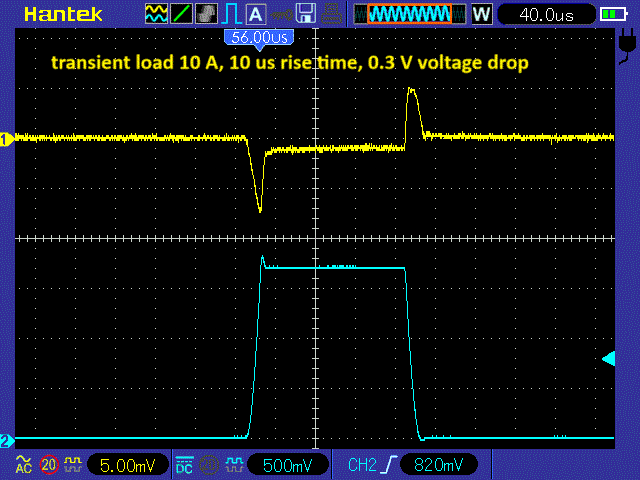The height and width of the screenshot is (480, 640).
Task: Click the CH2 DC coupling icon
Action: pyautogui.click(x=184, y=465)
